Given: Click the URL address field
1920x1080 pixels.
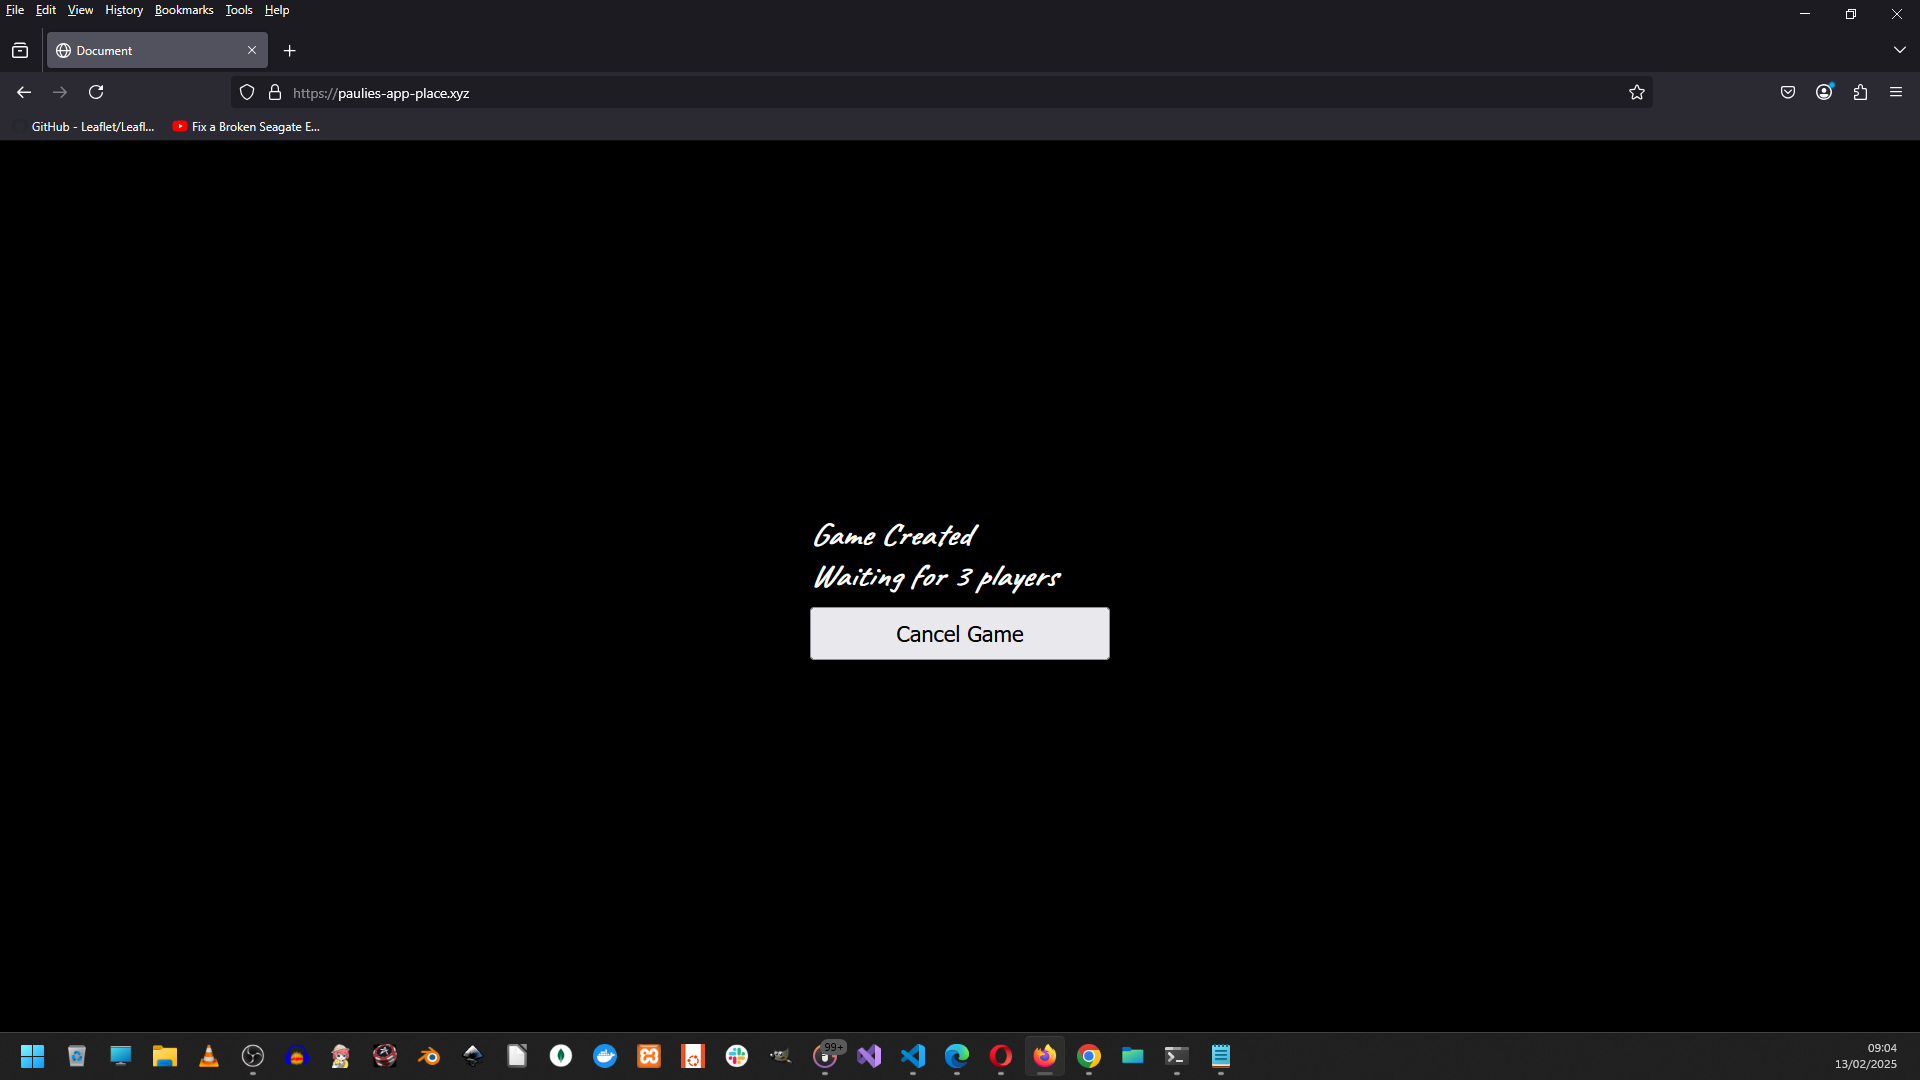Looking at the screenshot, I should point(900,93).
